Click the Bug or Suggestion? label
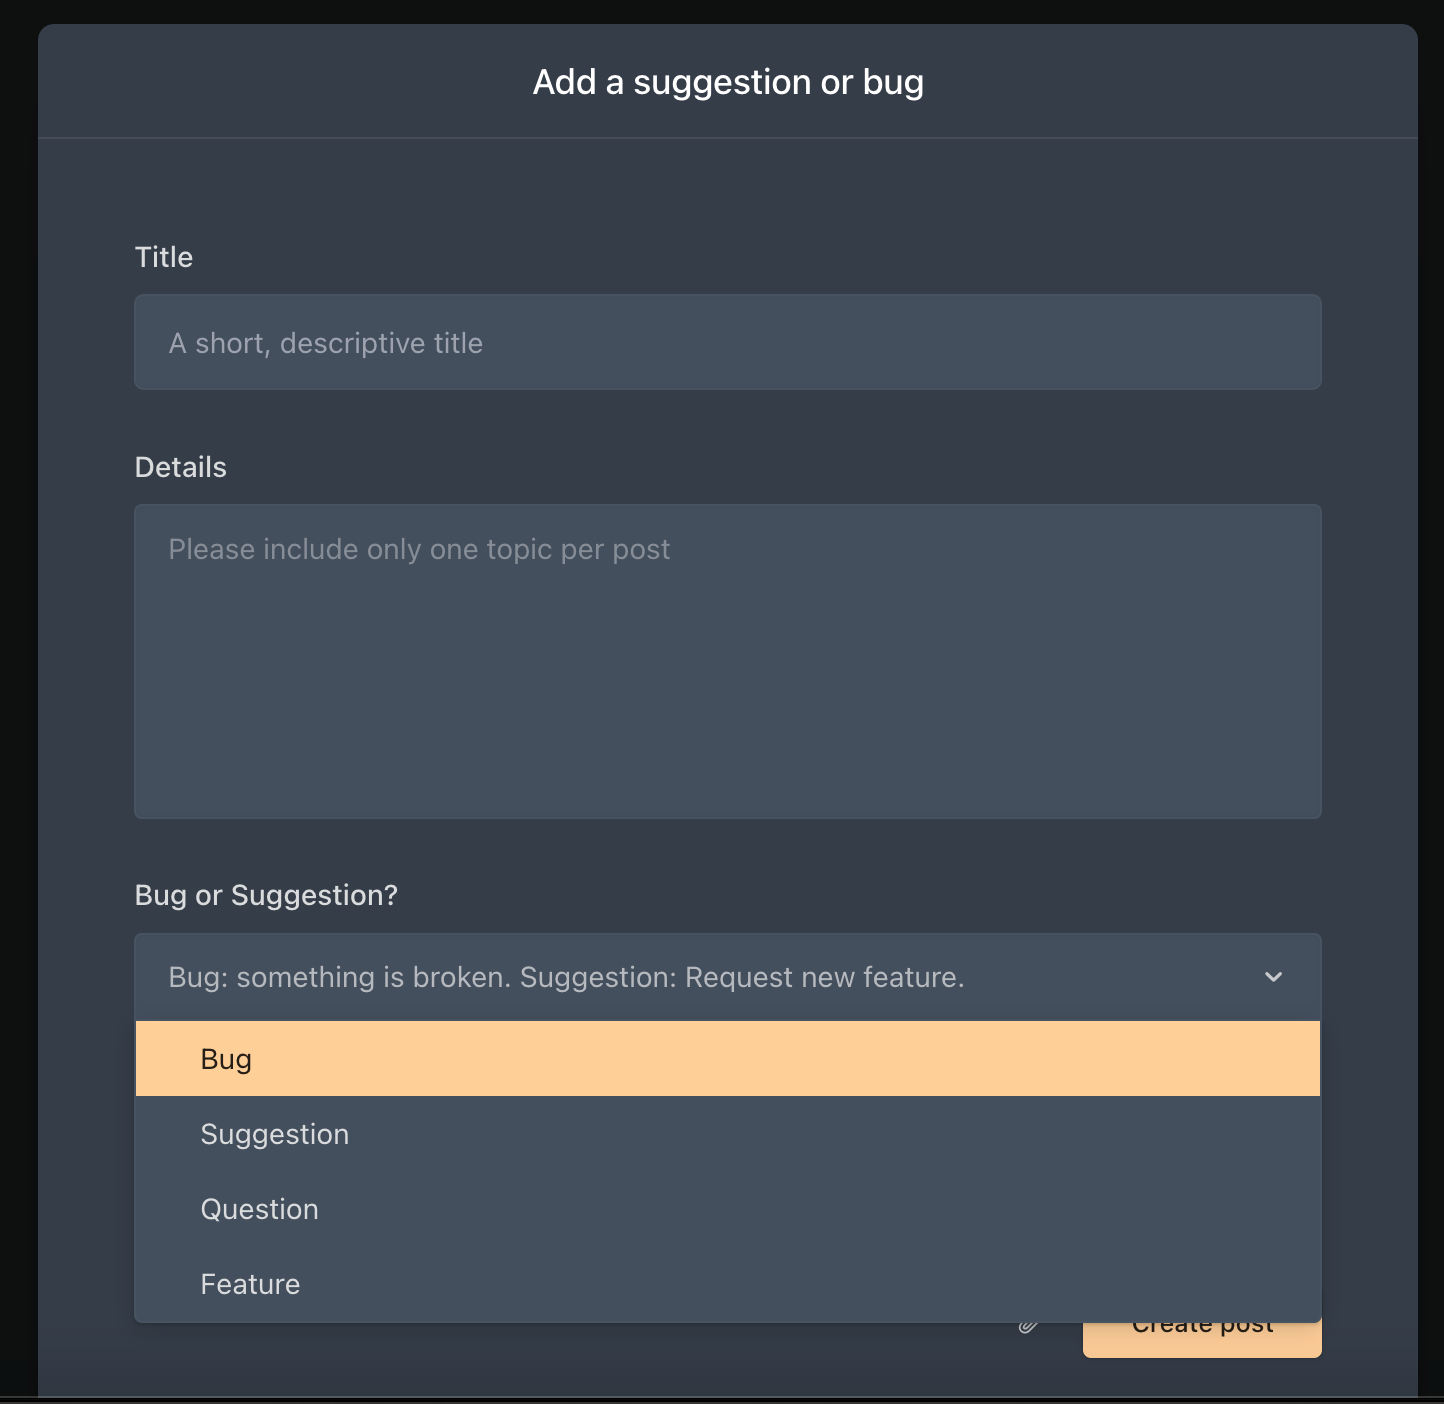 [266, 895]
